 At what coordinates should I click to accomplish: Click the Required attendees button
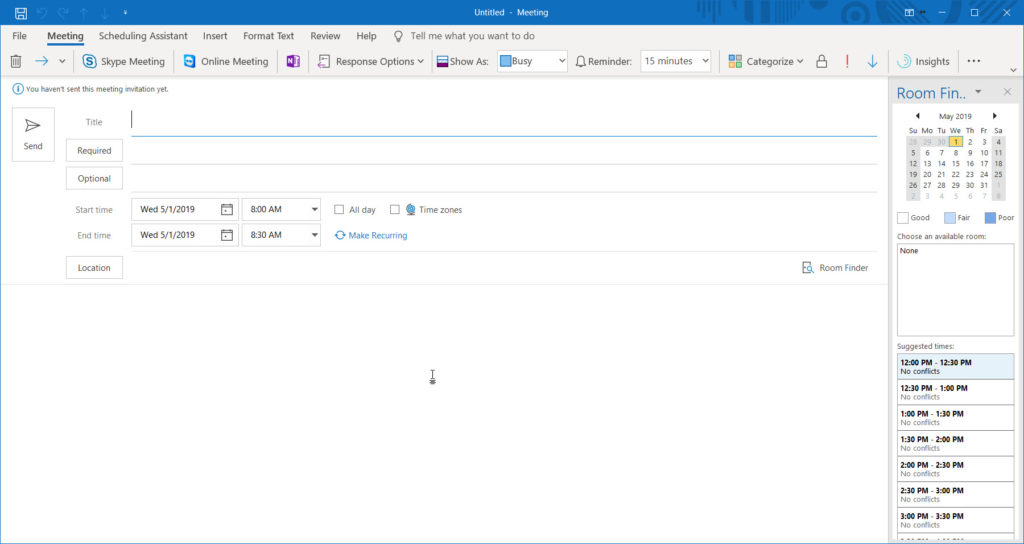click(94, 150)
